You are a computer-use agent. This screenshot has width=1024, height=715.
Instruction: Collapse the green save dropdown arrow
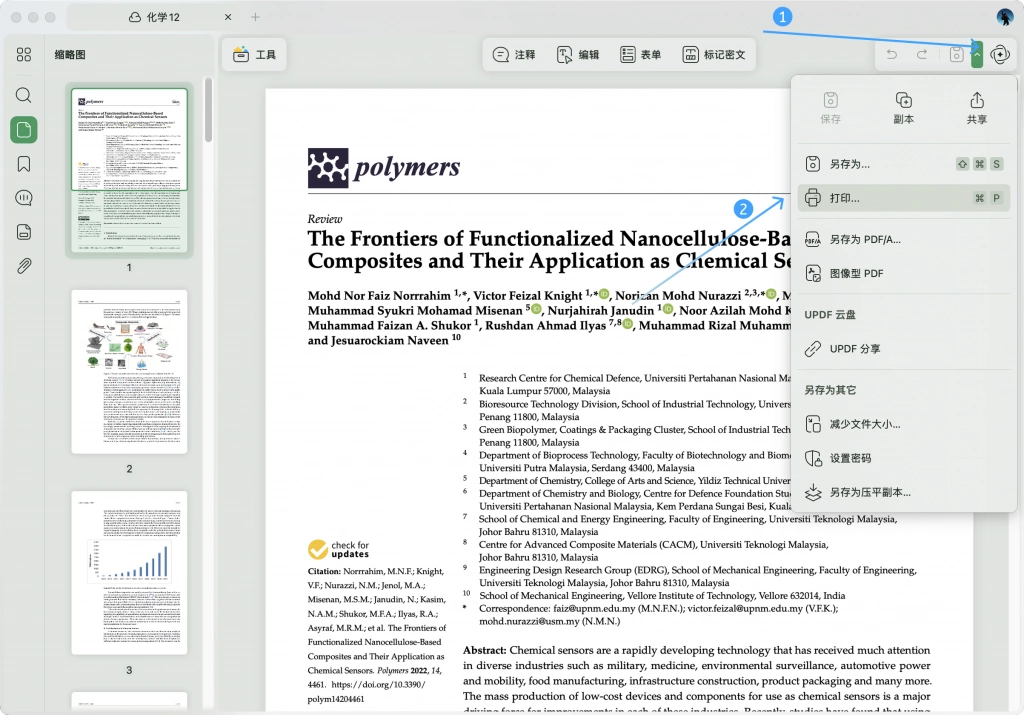[977, 55]
